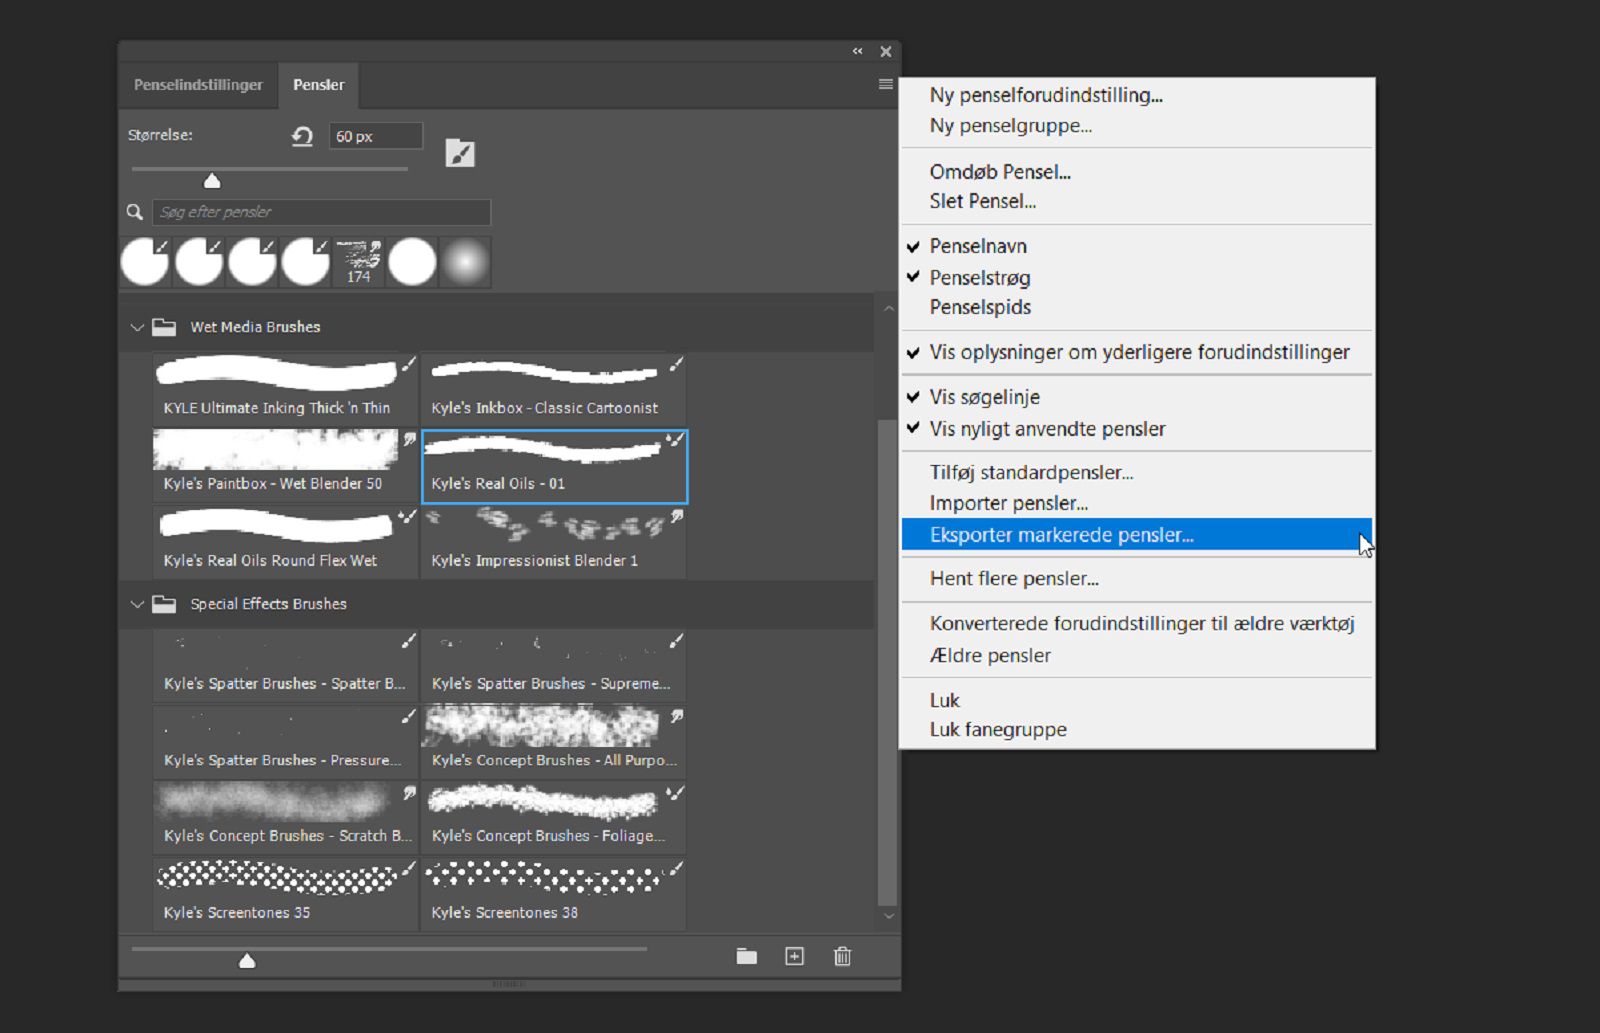The height and width of the screenshot is (1033, 1600).
Task: Select Kyle's Concept Brushes - Foliage... brush
Action: click(554, 817)
